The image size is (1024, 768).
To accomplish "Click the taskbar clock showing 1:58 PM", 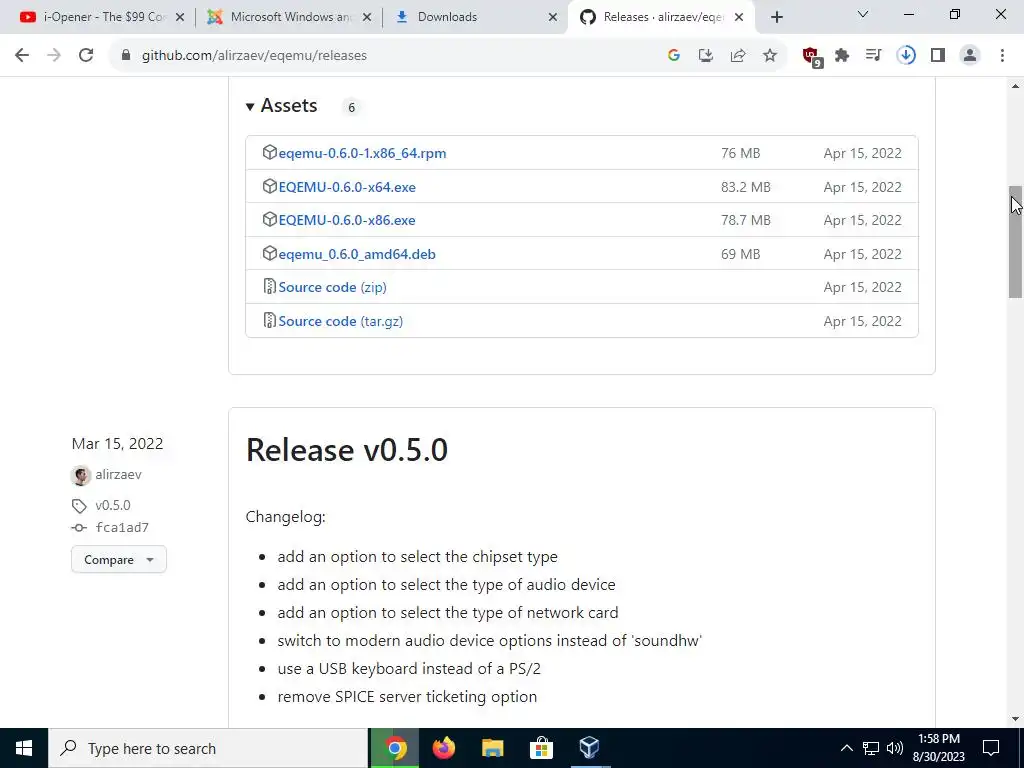I will coord(938,748).
